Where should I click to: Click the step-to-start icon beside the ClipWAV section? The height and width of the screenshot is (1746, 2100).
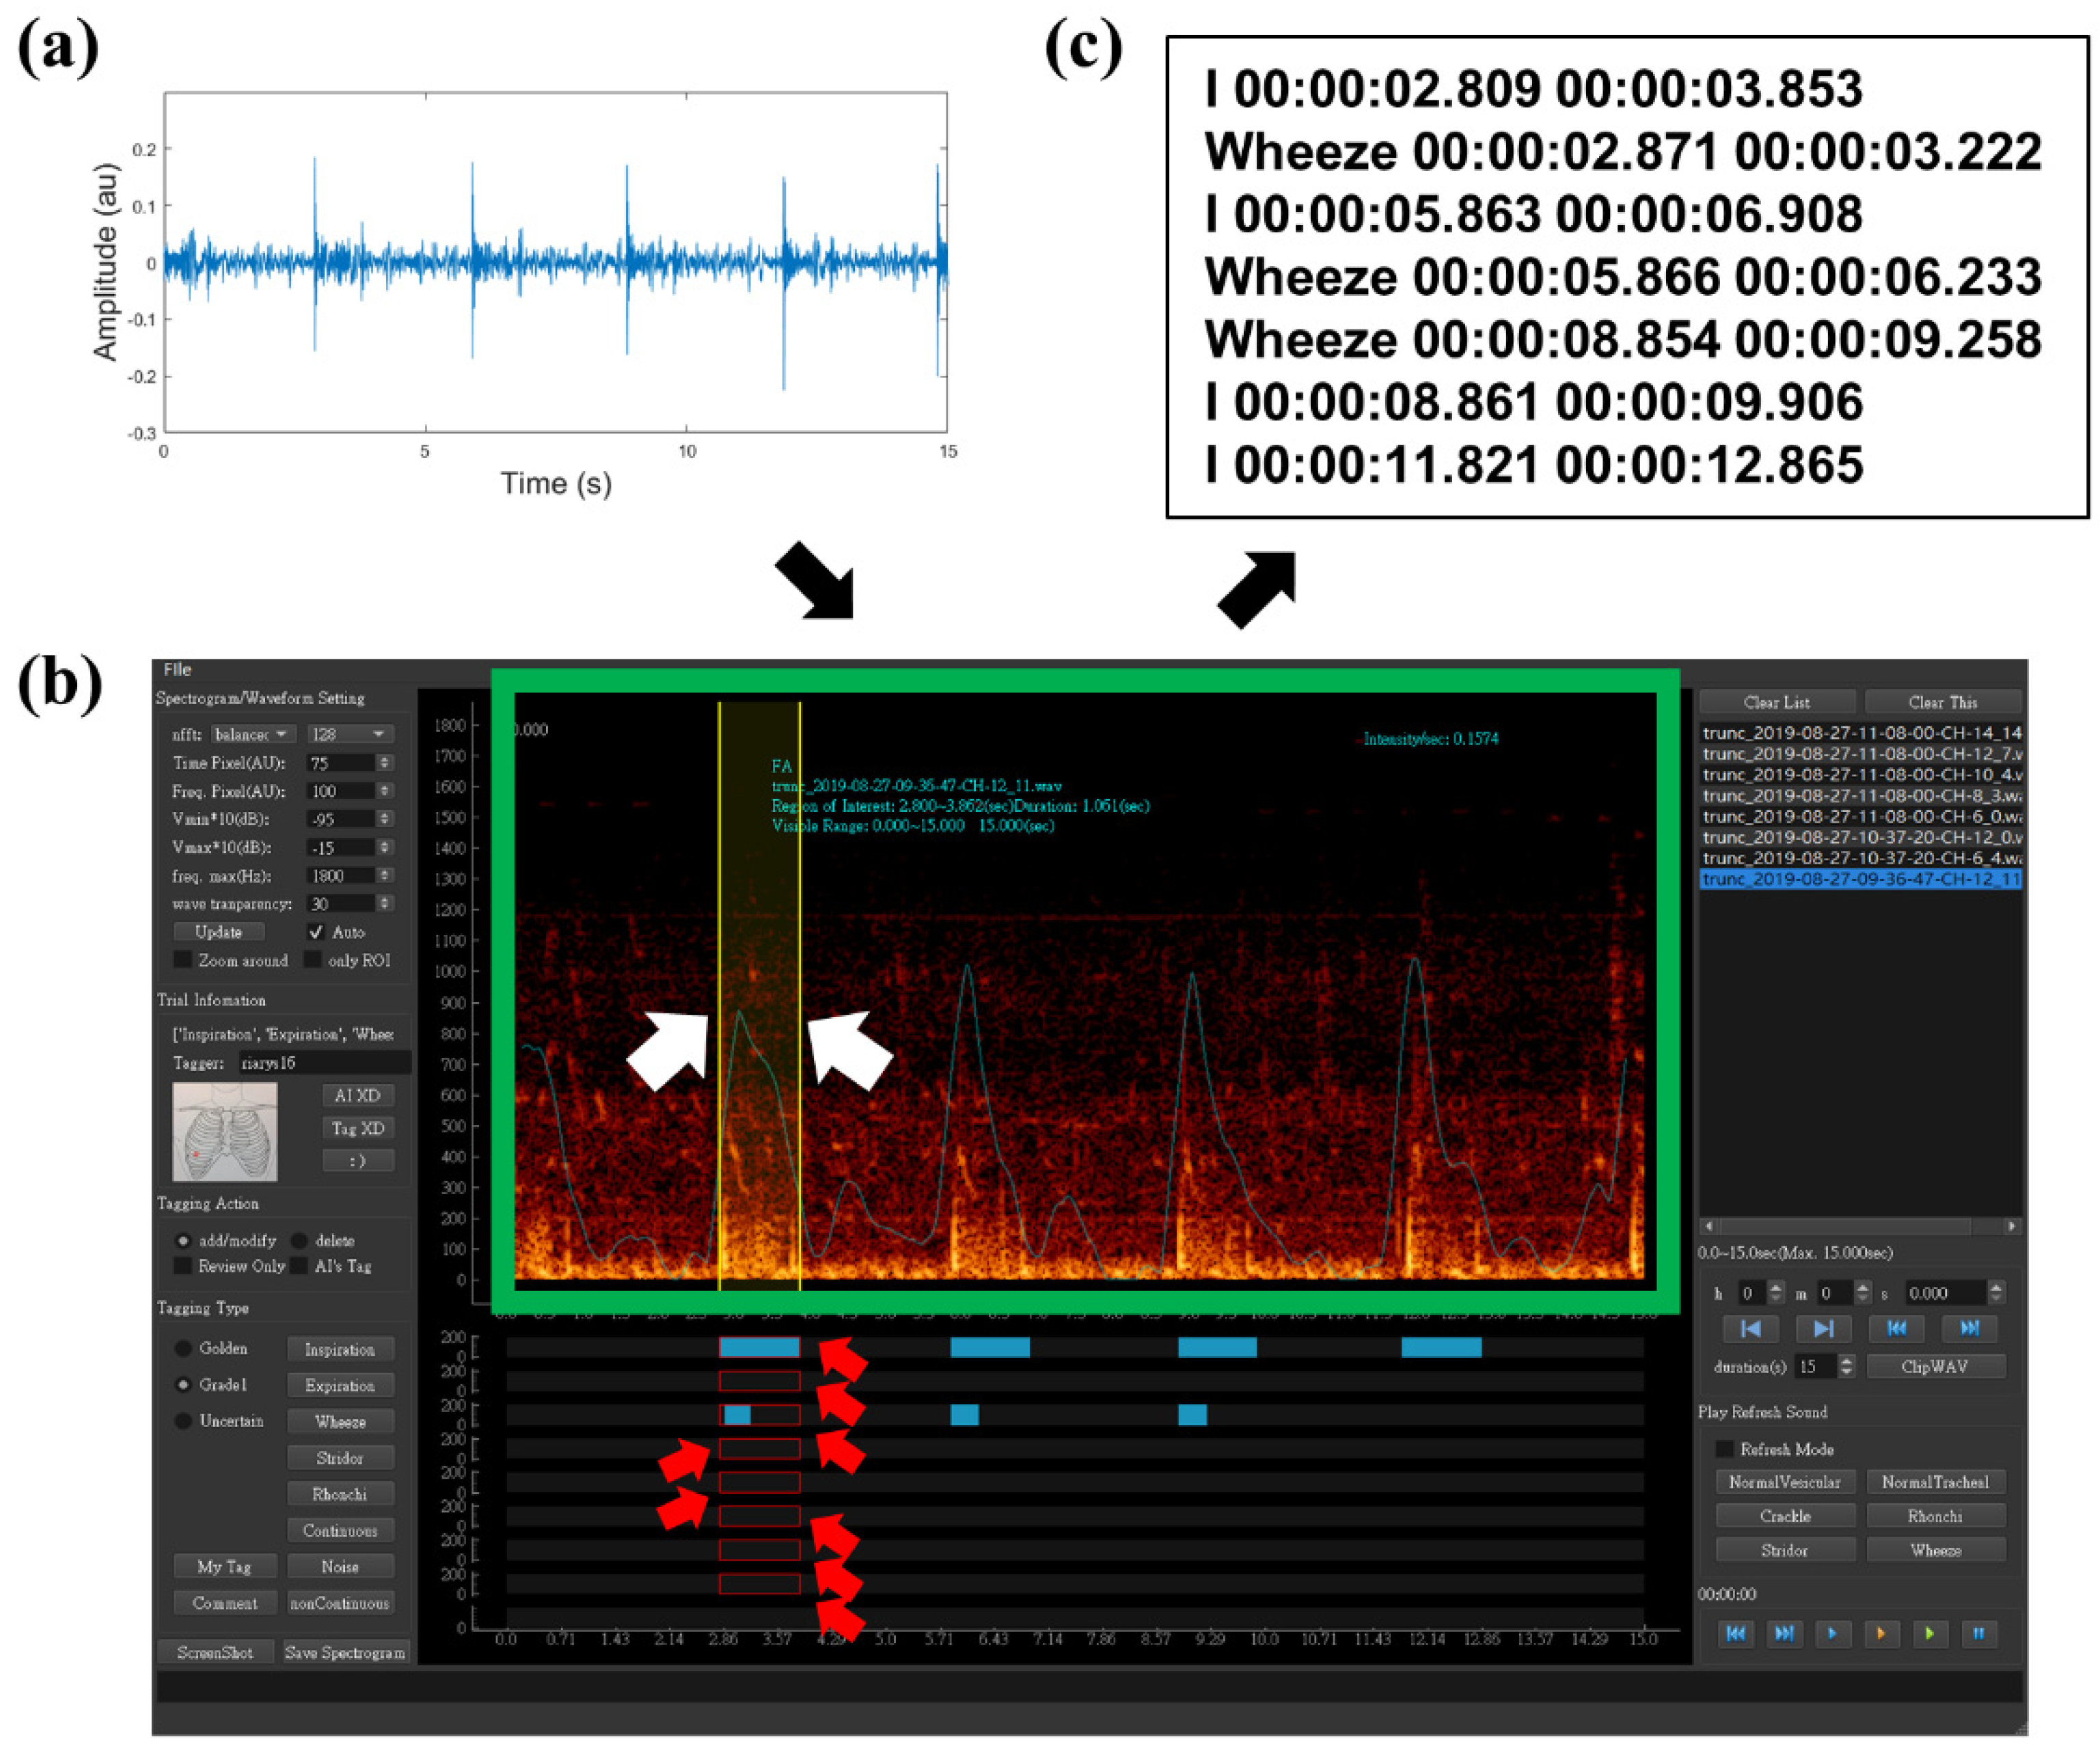(1750, 1328)
